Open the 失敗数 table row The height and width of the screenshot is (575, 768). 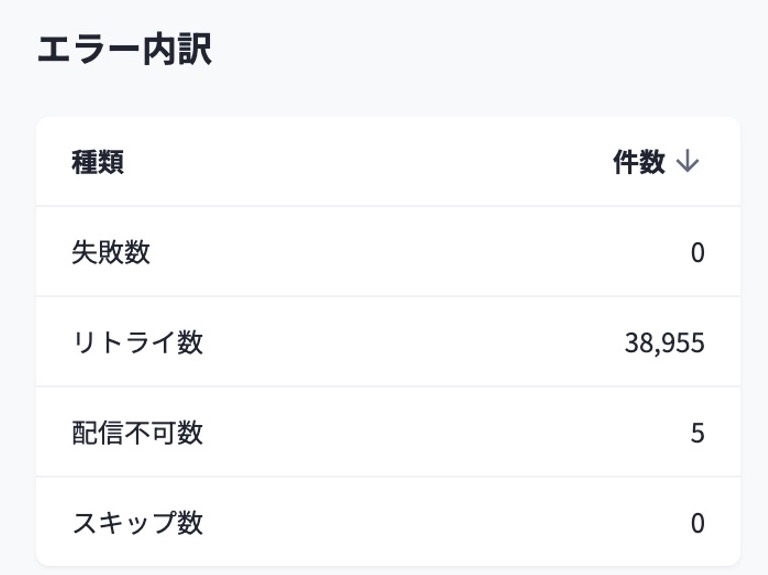click(388, 252)
